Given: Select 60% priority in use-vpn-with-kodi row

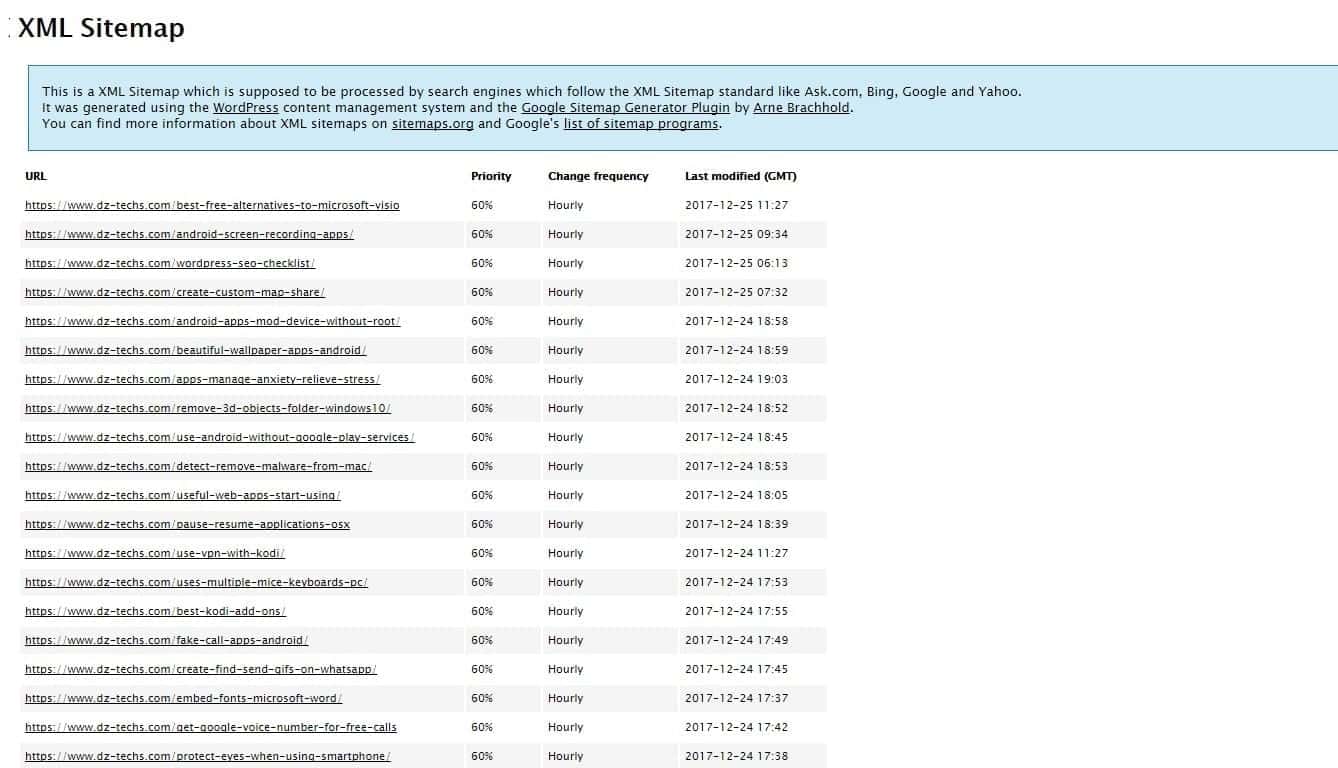Looking at the screenshot, I should tap(482, 553).
